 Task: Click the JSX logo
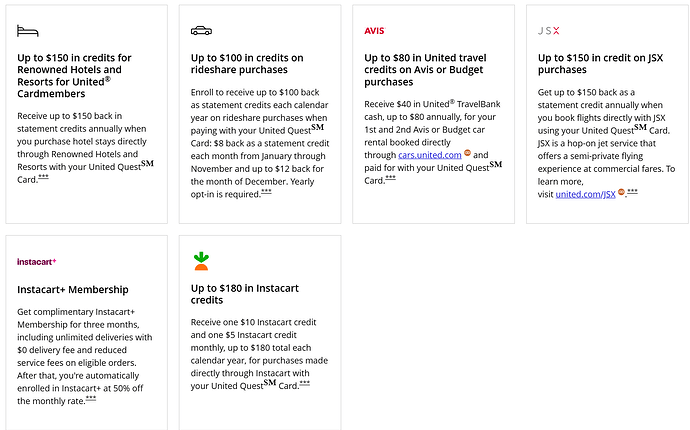(549, 31)
